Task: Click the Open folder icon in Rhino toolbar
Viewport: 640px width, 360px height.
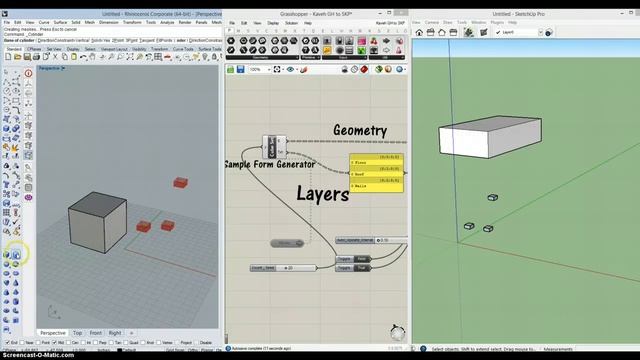Action: tap(17, 57)
